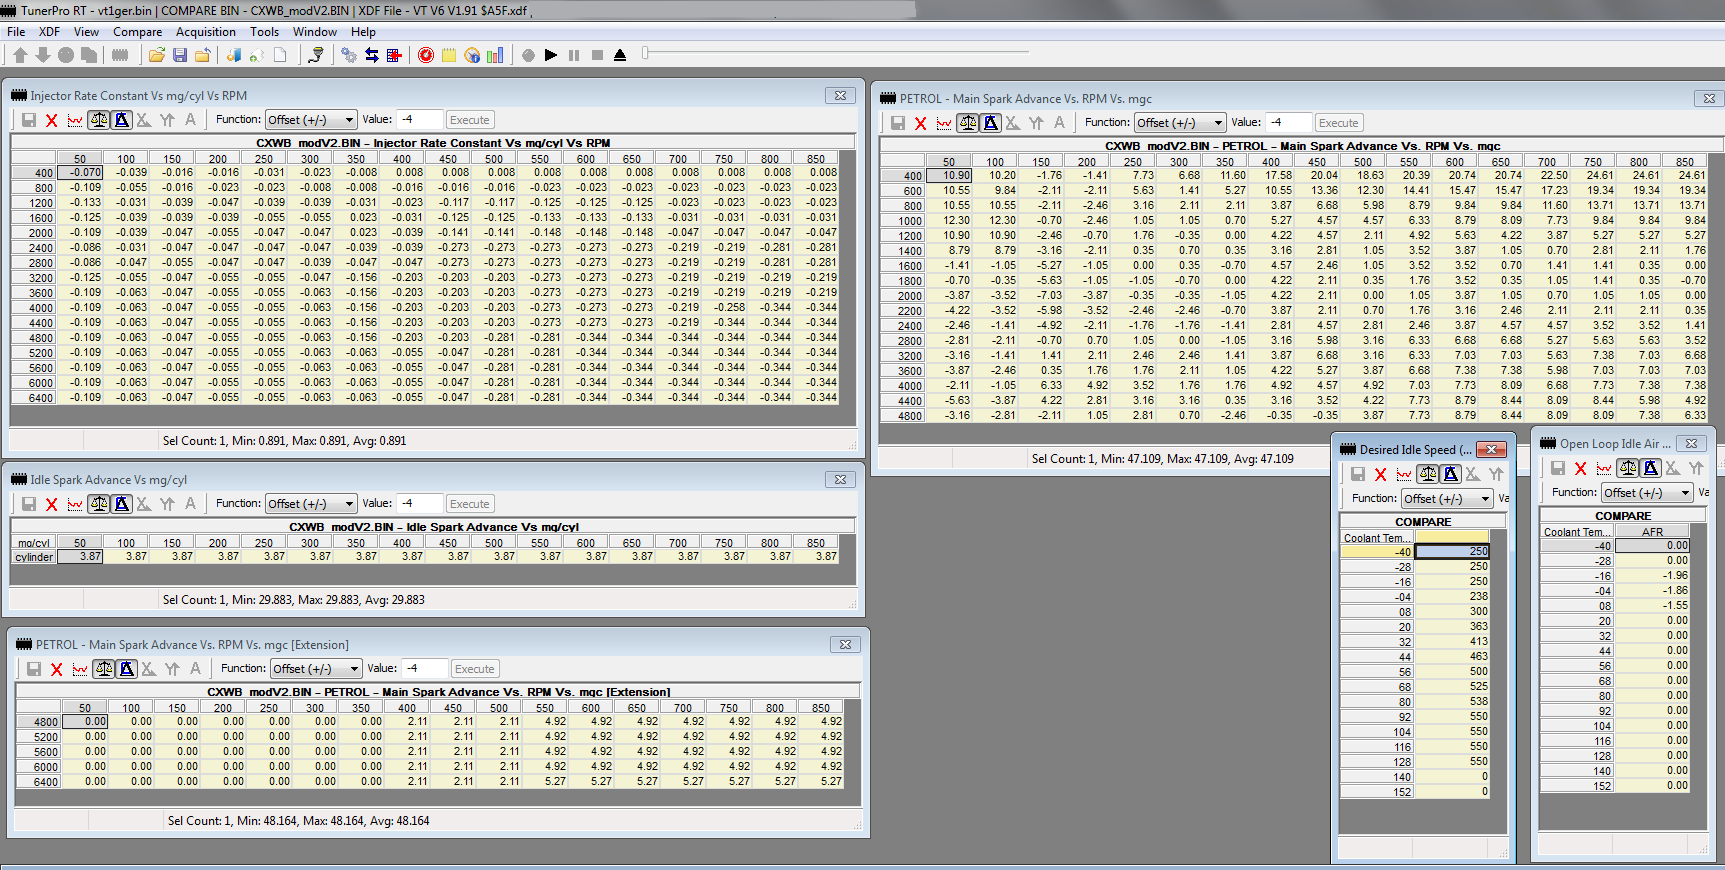Viewport: 1725px width, 870px height.
Task: Toggle balance-scale compare button in Idle Spark Advance window
Action: click(99, 504)
